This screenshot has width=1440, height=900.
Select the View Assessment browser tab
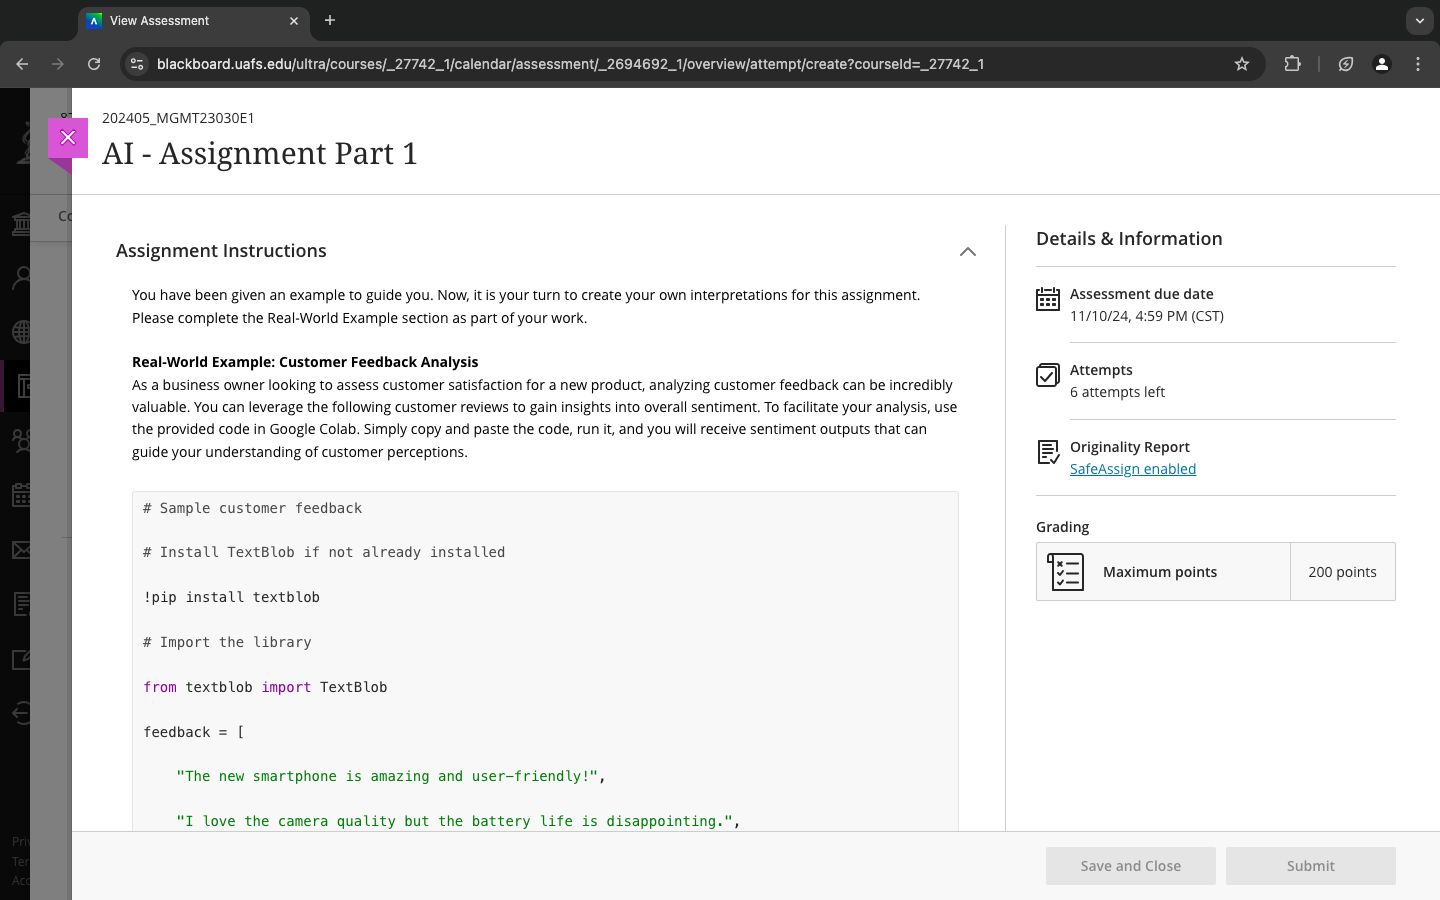tap(194, 21)
